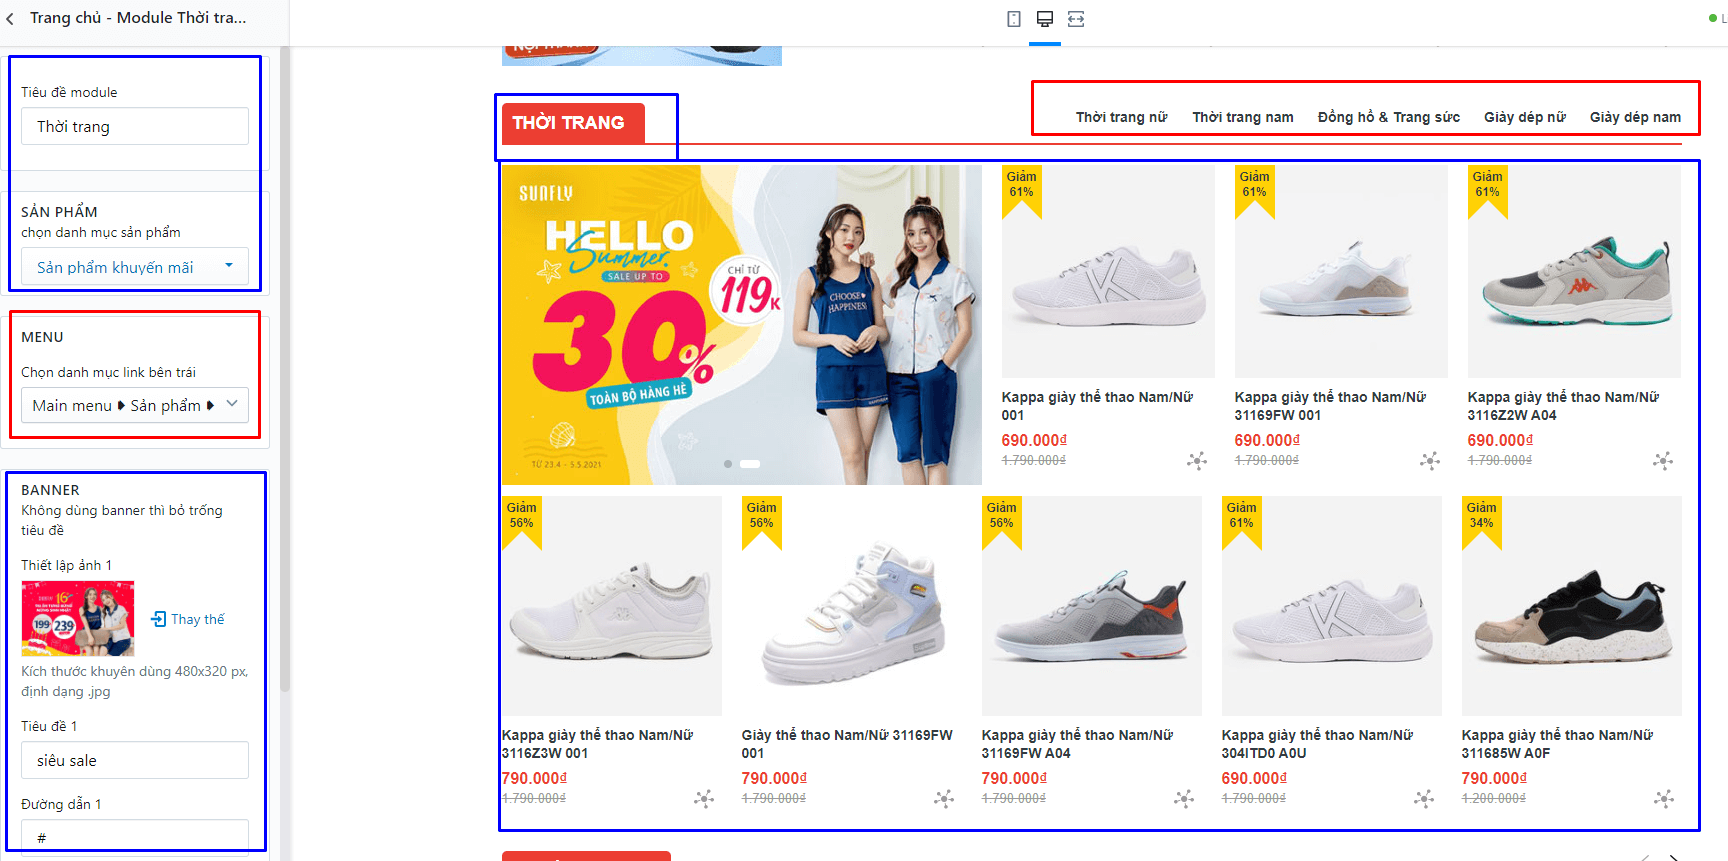
Task: Select the second banner slide indicator
Action: click(750, 464)
